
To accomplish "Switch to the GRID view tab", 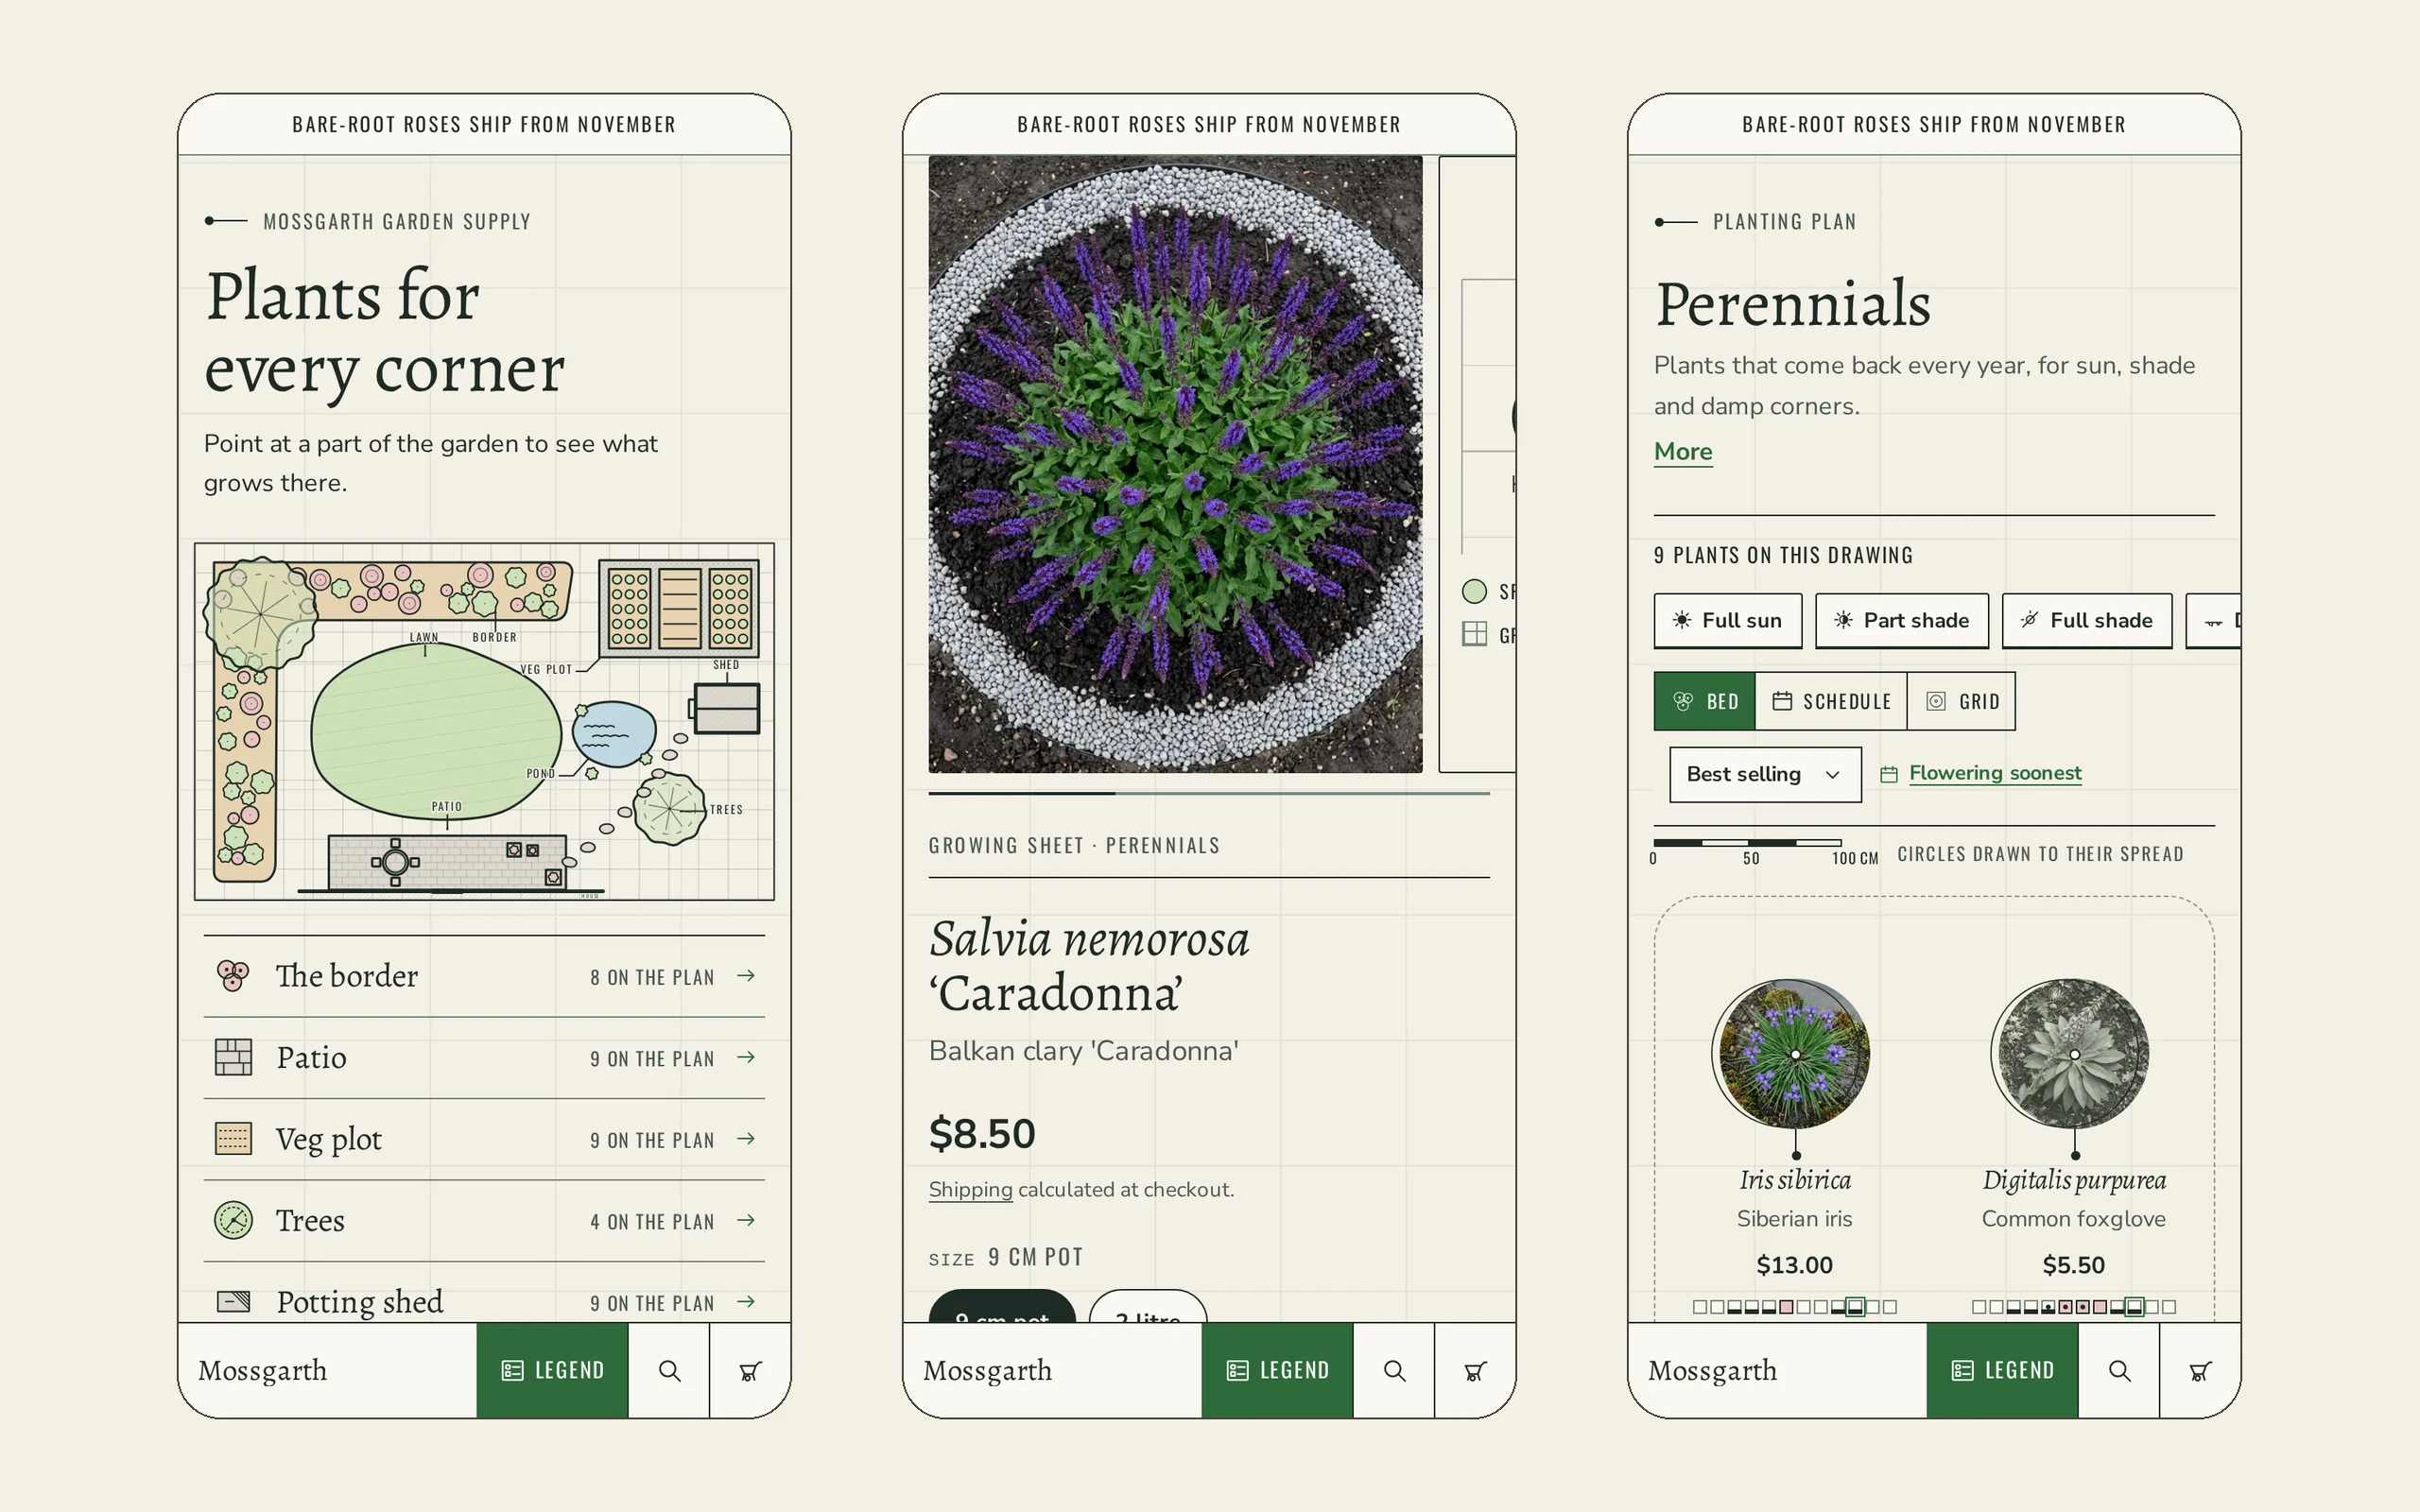I will tap(1961, 701).
